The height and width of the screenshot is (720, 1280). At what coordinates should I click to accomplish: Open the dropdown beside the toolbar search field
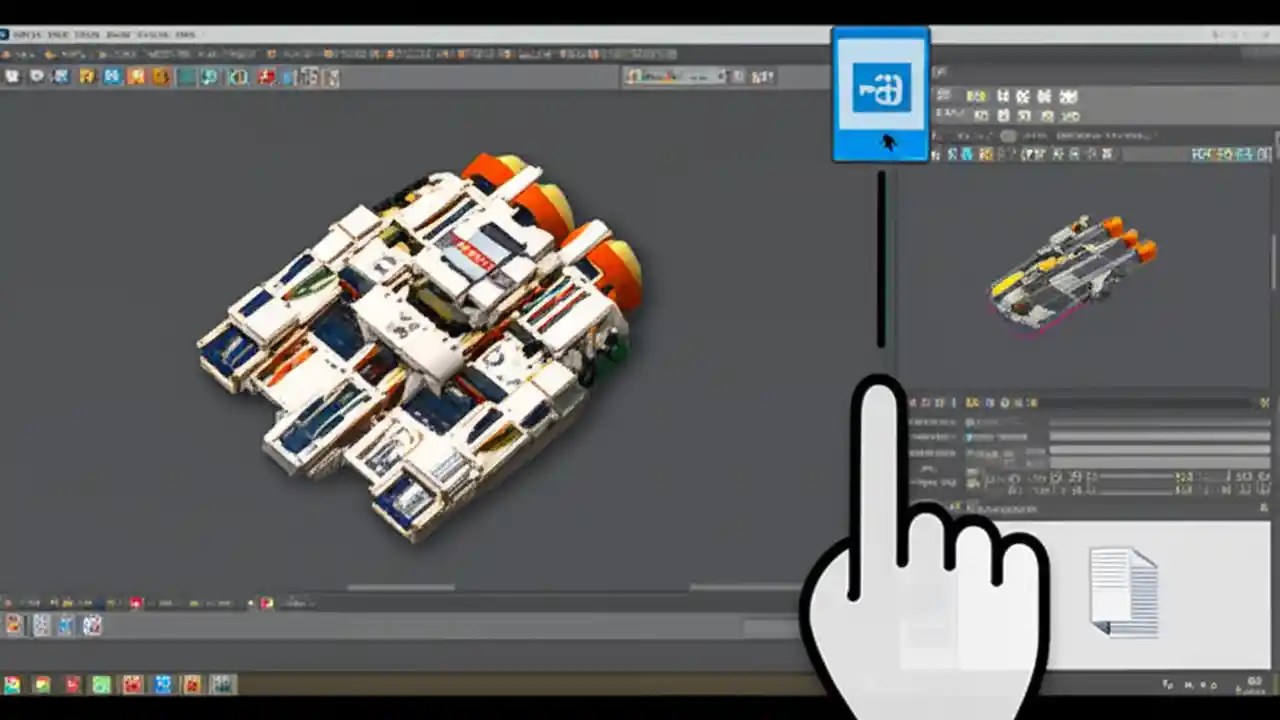coord(722,75)
